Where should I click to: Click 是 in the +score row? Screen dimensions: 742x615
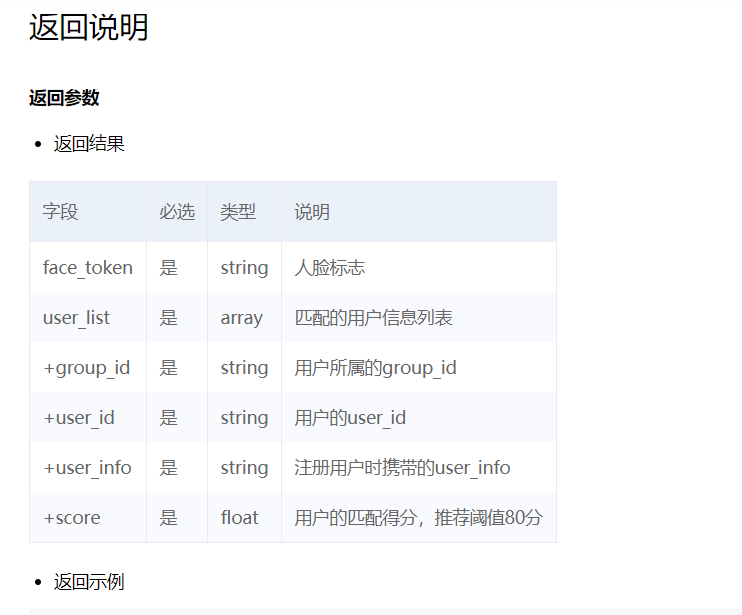point(168,518)
